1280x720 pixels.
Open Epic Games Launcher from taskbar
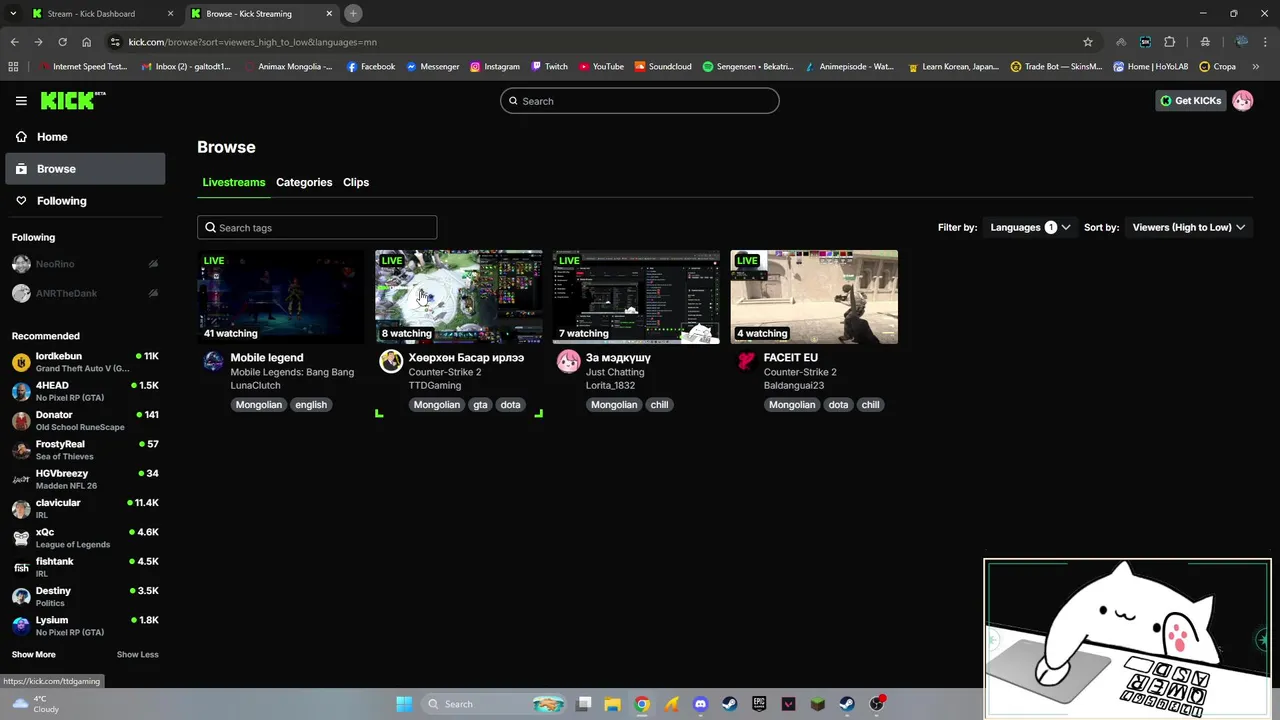tap(759, 704)
